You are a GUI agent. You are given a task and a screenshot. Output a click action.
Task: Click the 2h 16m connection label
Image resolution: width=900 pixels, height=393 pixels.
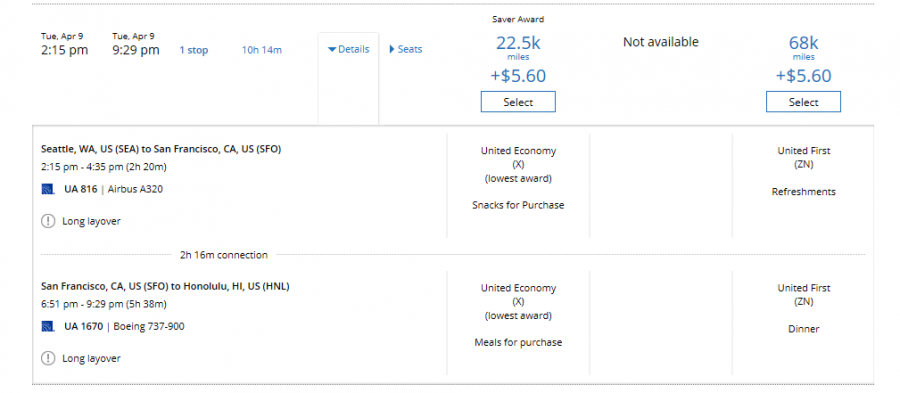[x=224, y=255]
